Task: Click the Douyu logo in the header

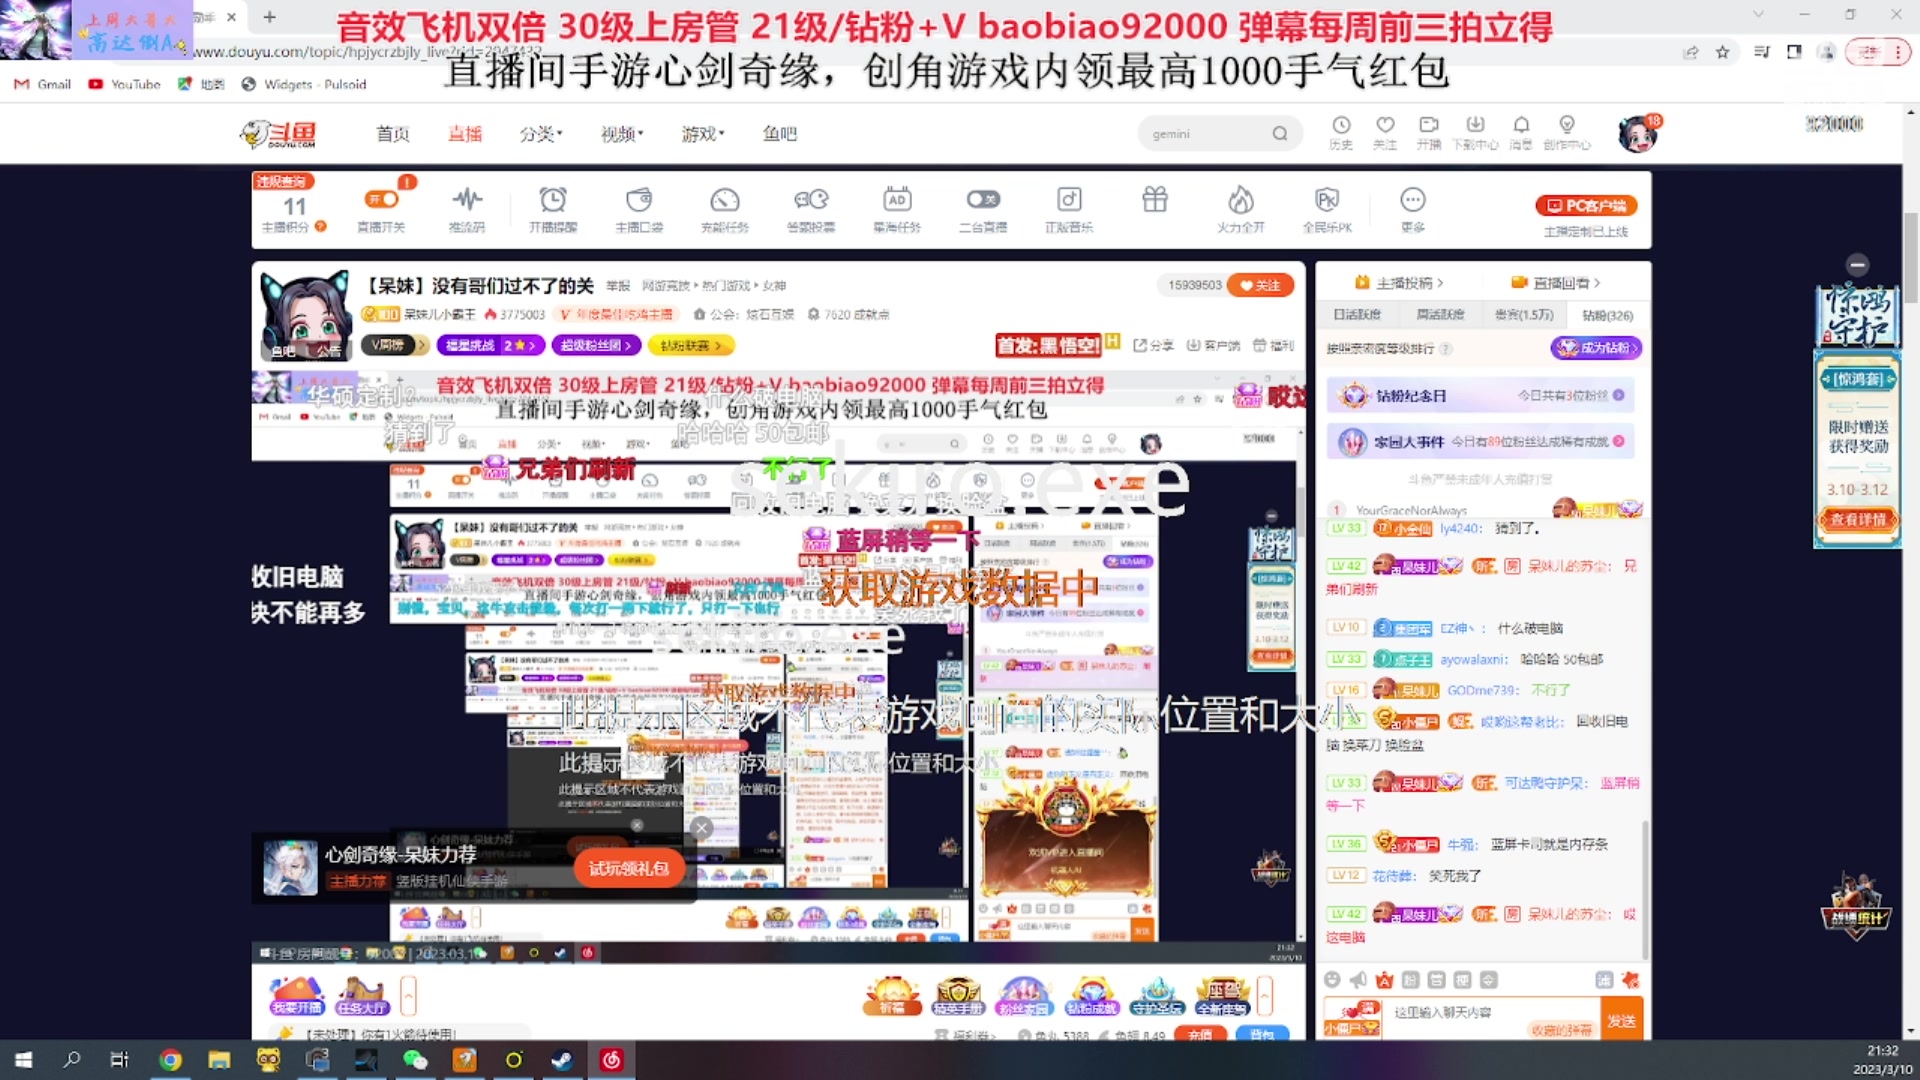Action: 280,133
